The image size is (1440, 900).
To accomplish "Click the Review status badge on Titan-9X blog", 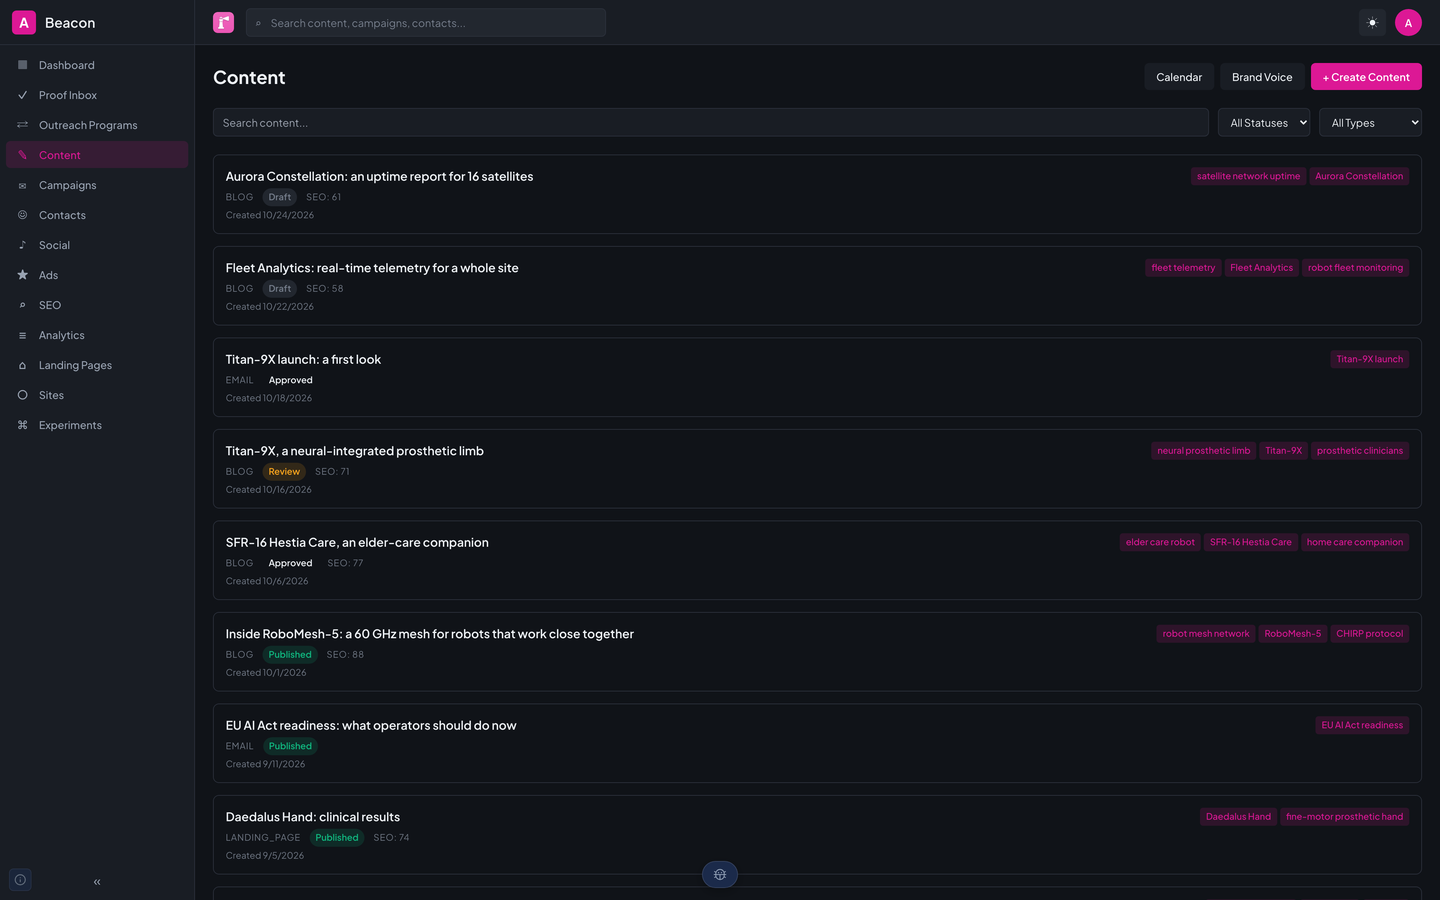I will pos(284,472).
